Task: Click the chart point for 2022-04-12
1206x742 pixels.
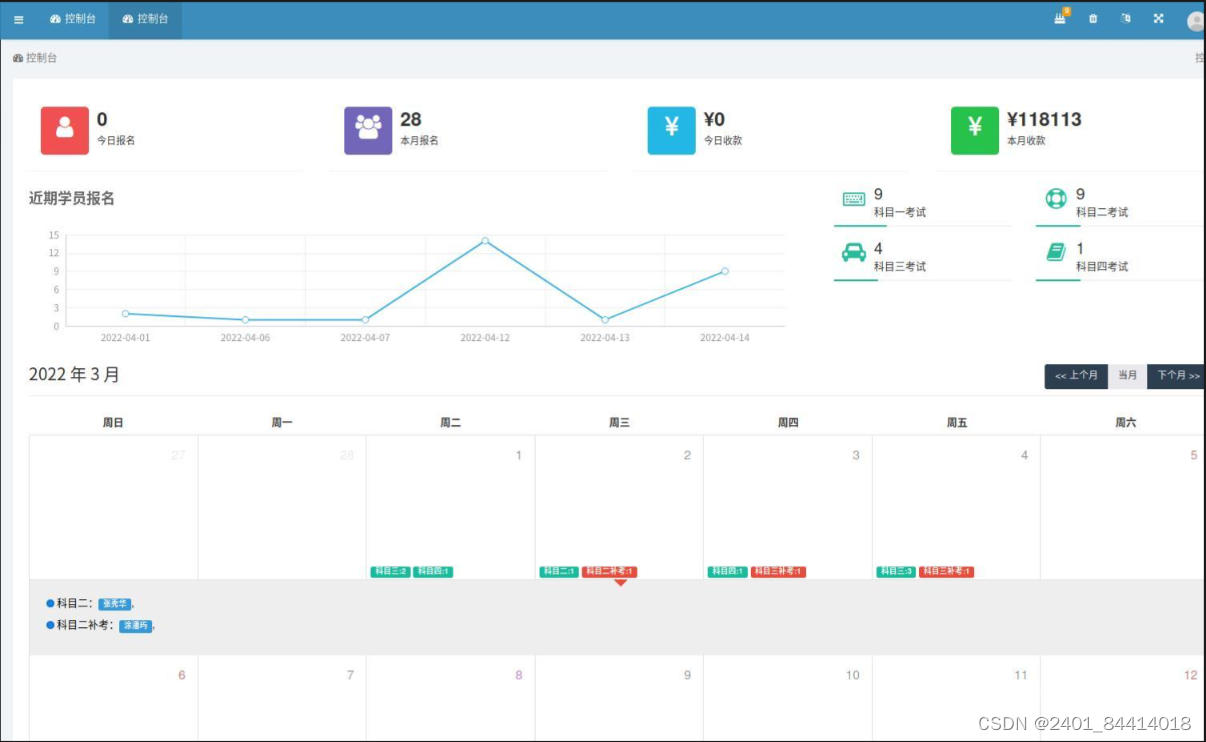Action: point(485,241)
